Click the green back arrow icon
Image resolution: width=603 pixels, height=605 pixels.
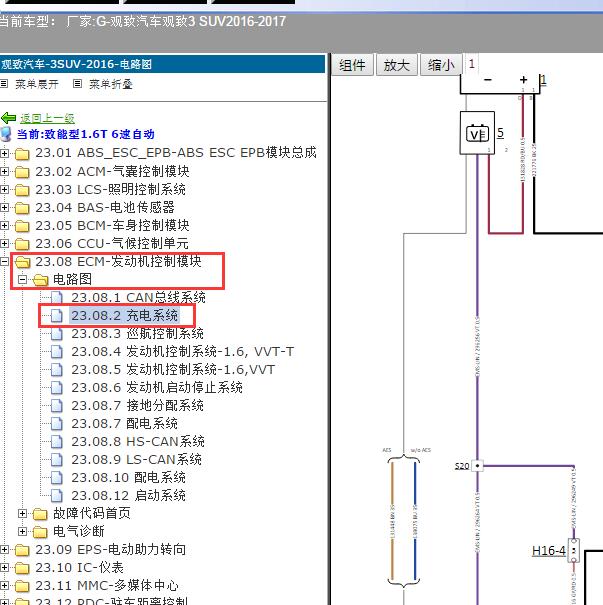click(x=8, y=118)
